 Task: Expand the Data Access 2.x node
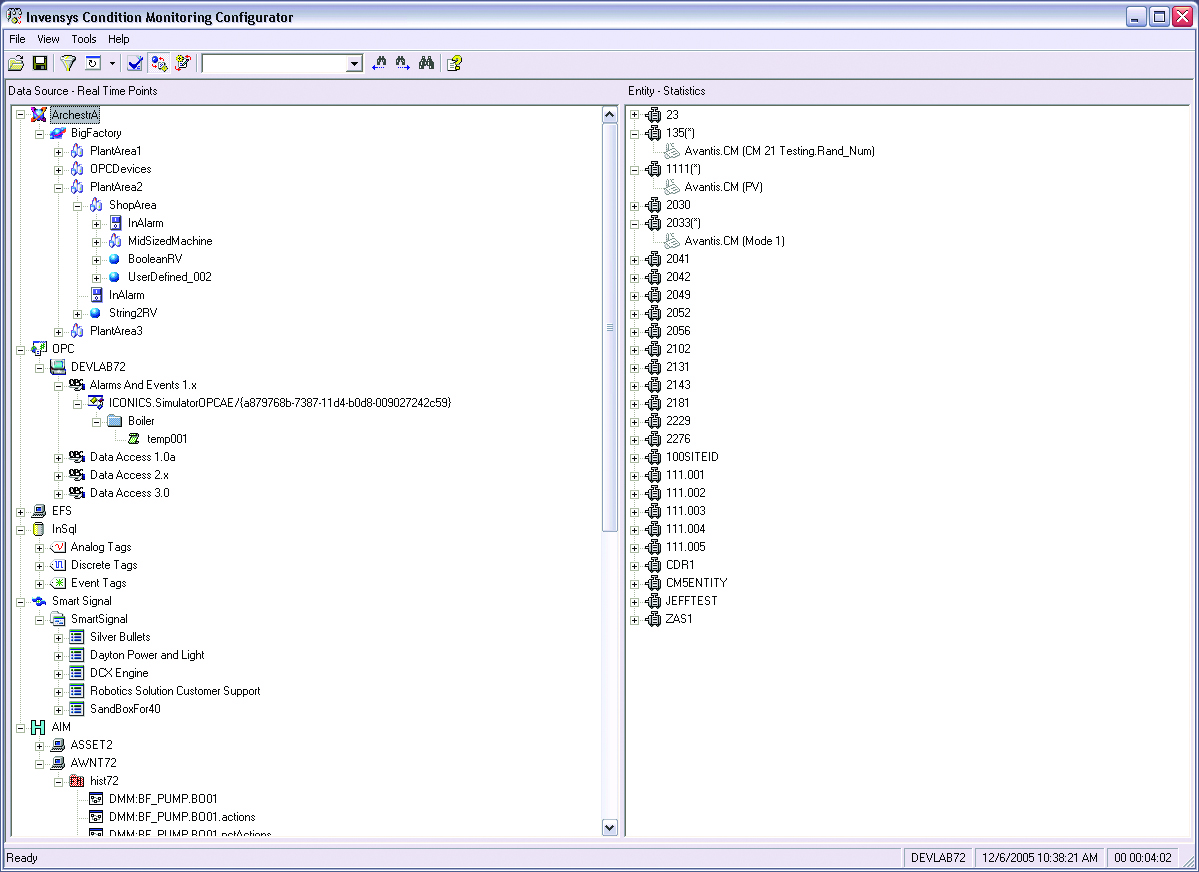(x=58, y=476)
